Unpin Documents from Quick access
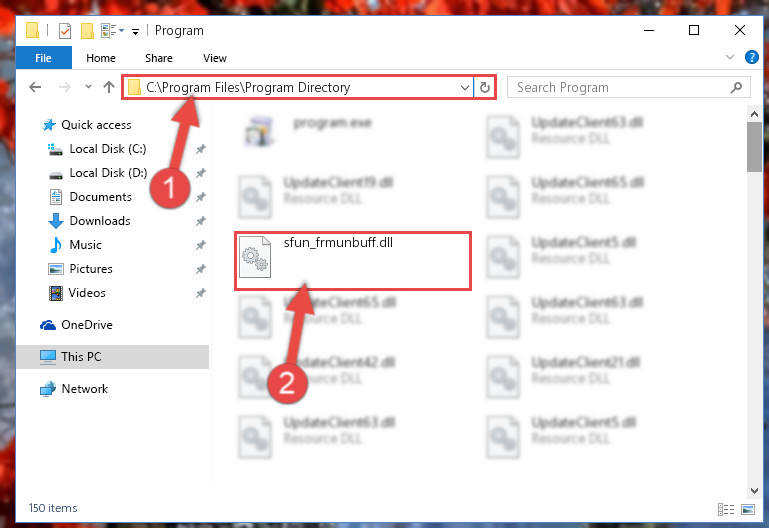Viewport: 769px width, 528px height. tap(201, 197)
